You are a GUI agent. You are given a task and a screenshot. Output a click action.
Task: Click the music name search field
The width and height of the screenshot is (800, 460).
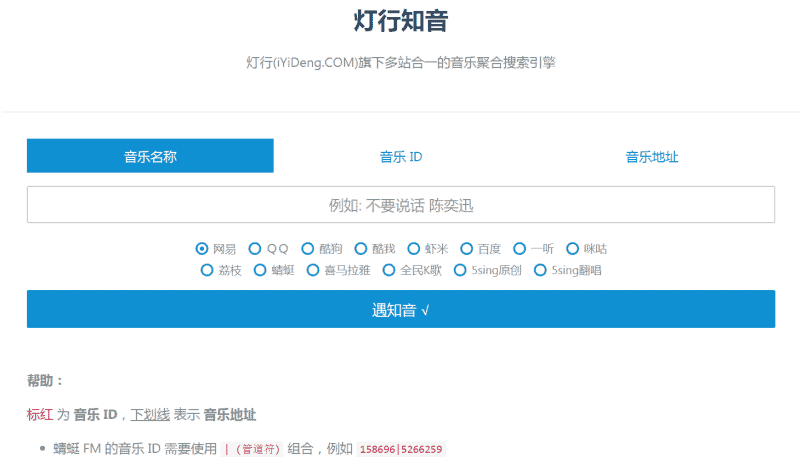[400, 205]
